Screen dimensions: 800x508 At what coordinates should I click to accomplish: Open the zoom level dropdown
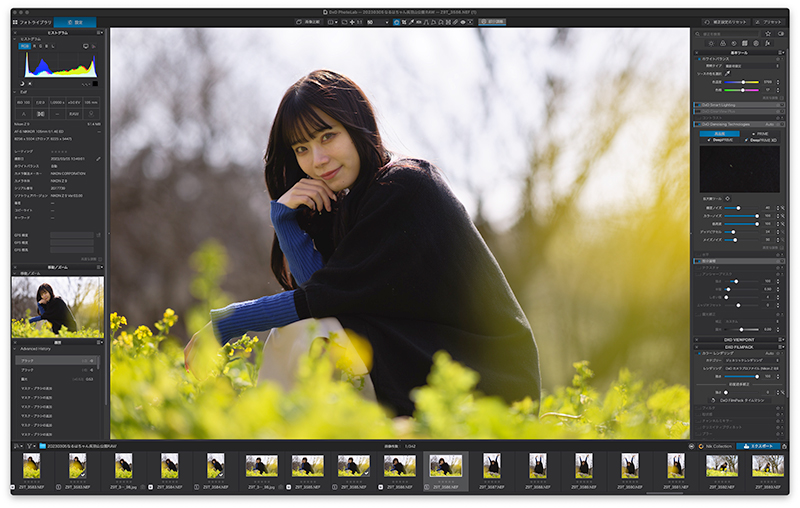click(x=387, y=22)
